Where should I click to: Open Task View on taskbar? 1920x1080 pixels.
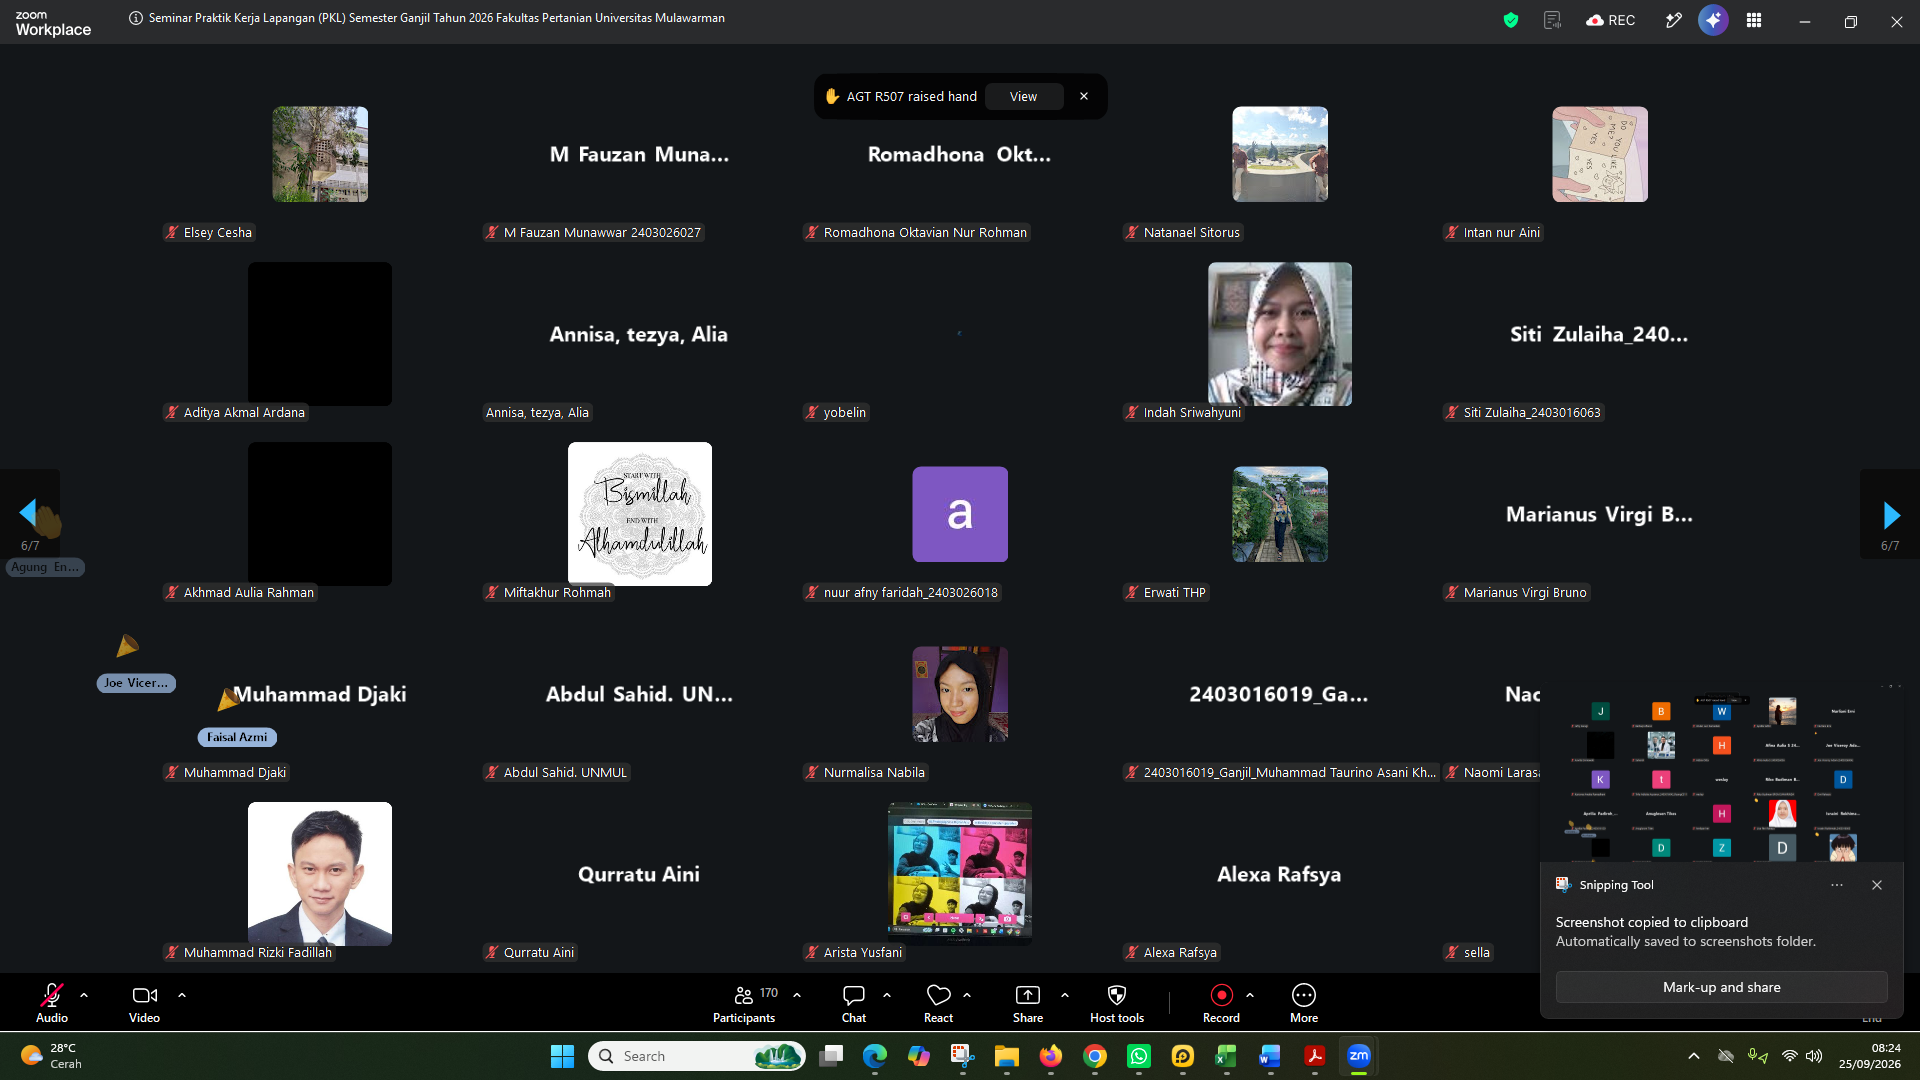click(831, 1056)
